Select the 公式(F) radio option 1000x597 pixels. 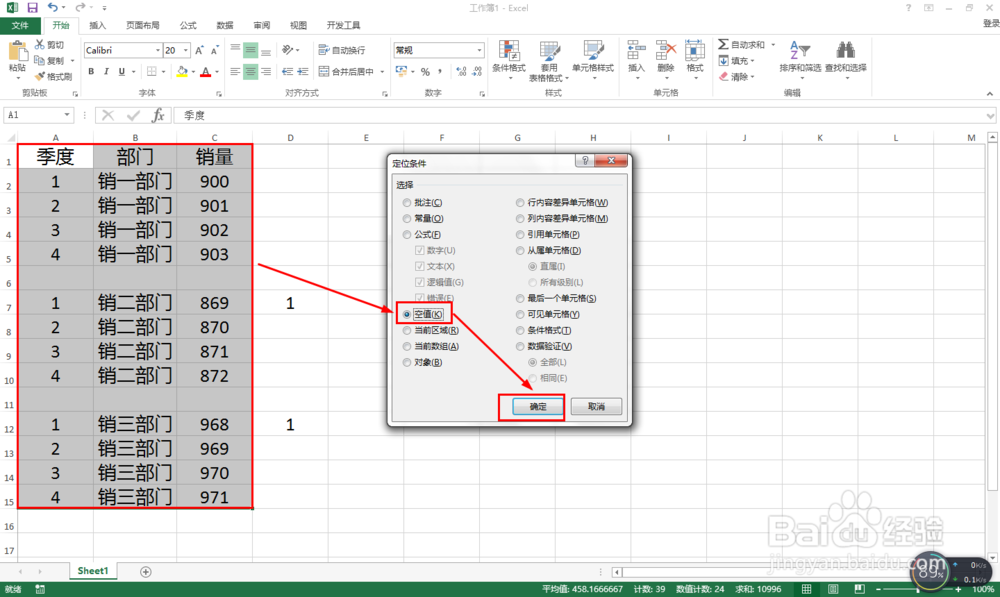click(407, 235)
